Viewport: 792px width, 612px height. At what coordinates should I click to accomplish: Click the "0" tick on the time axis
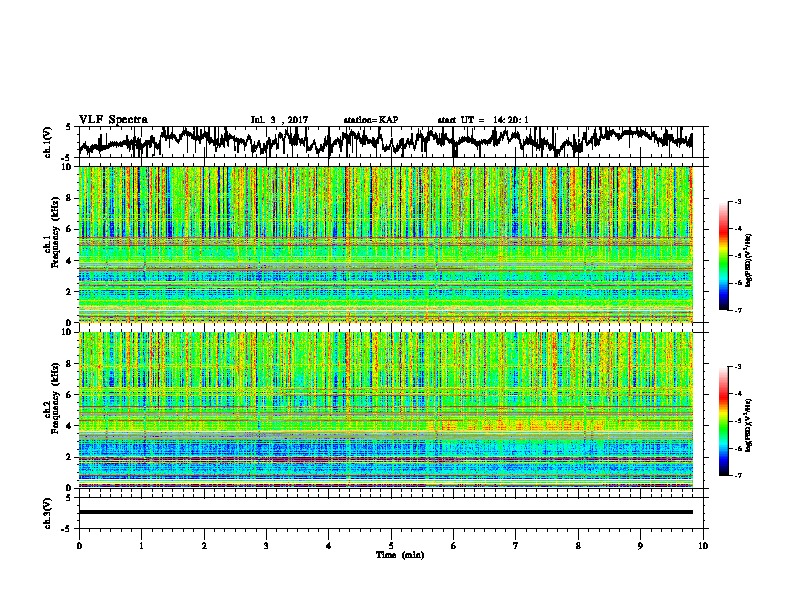coord(79,546)
